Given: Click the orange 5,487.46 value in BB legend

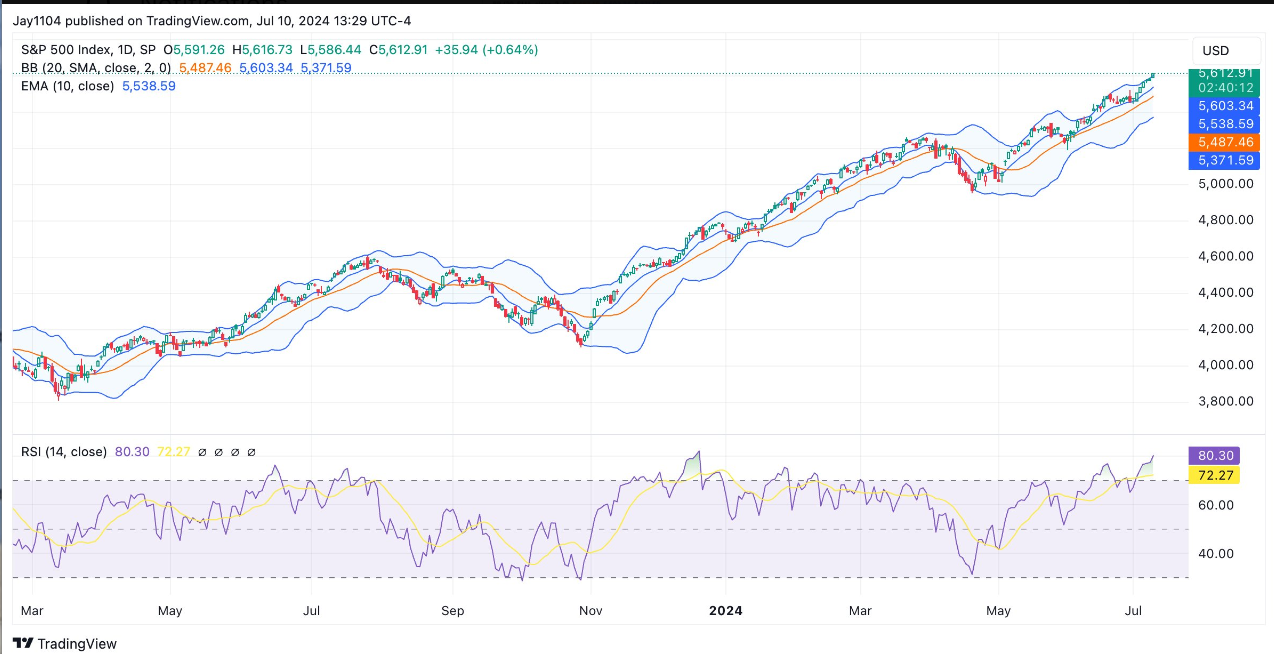Looking at the screenshot, I should pos(203,68).
